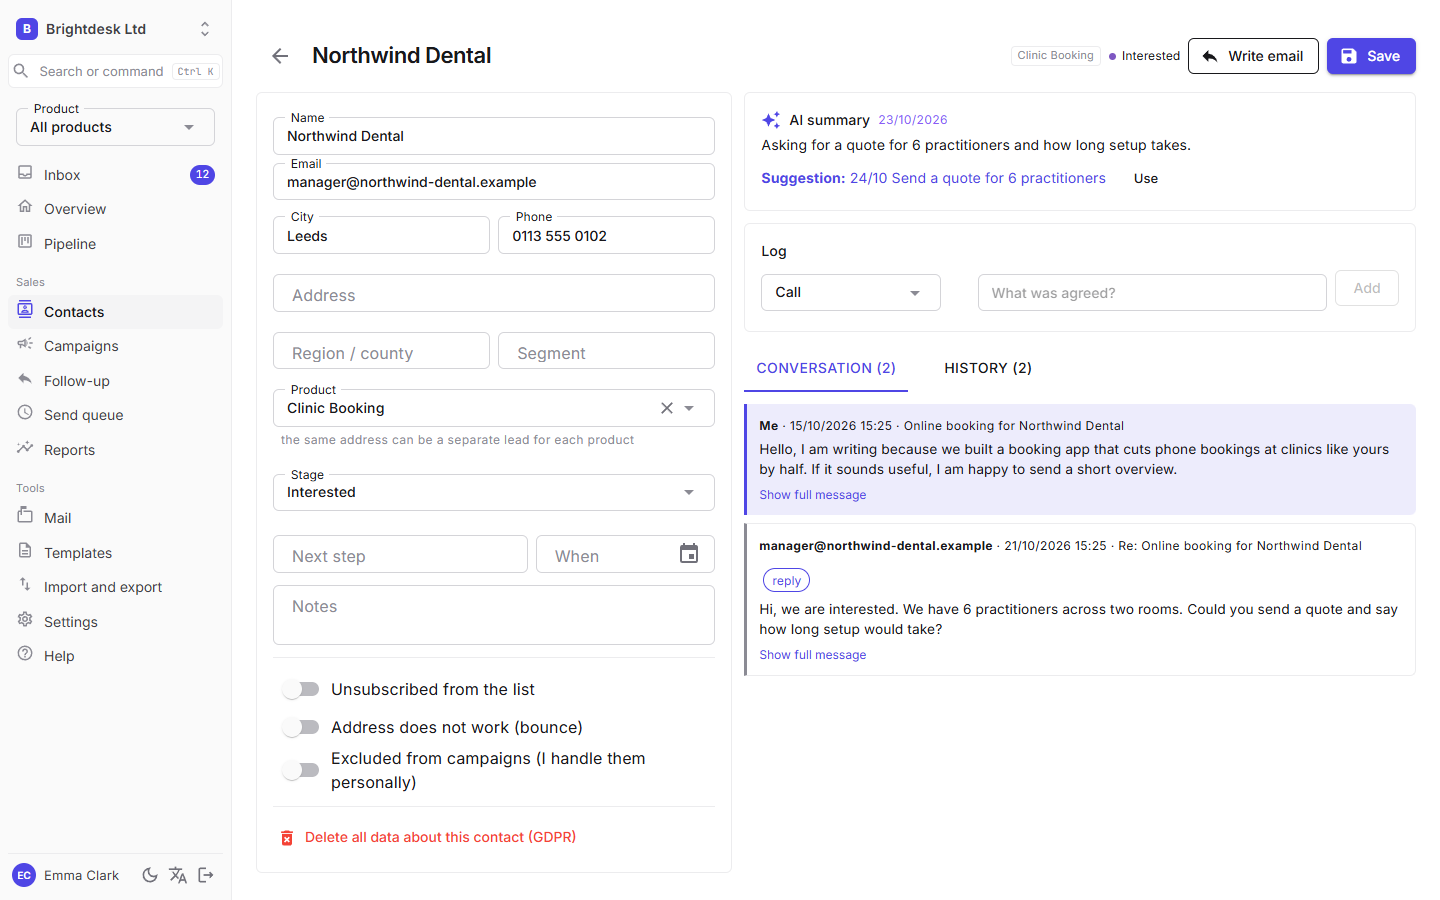Open Templates in the sidebar

pyautogui.click(x=116, y=553)
